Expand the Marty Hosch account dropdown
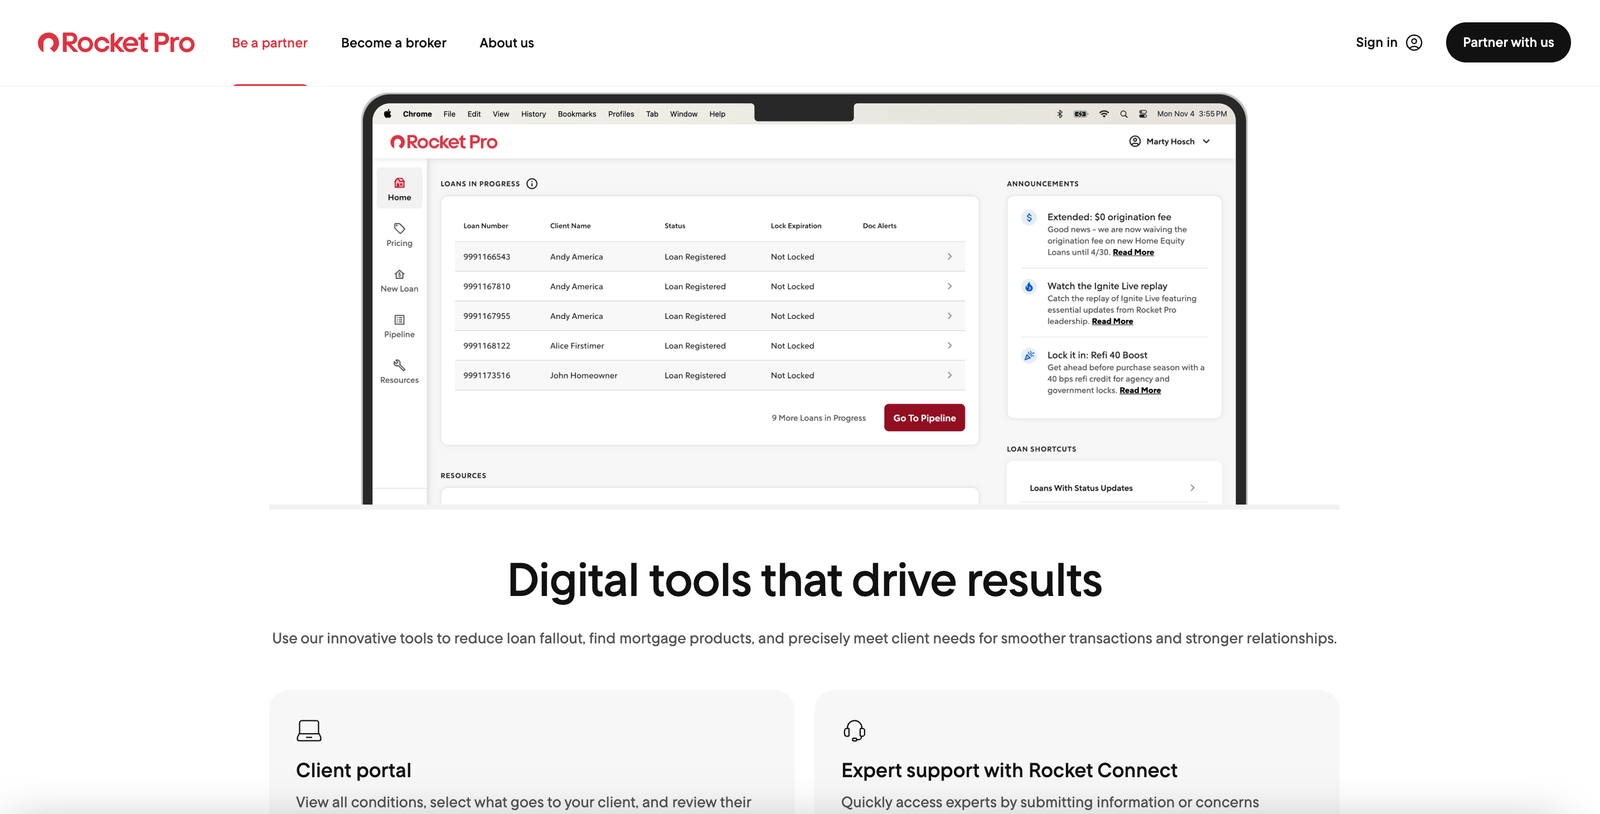 coord(1206,142)
